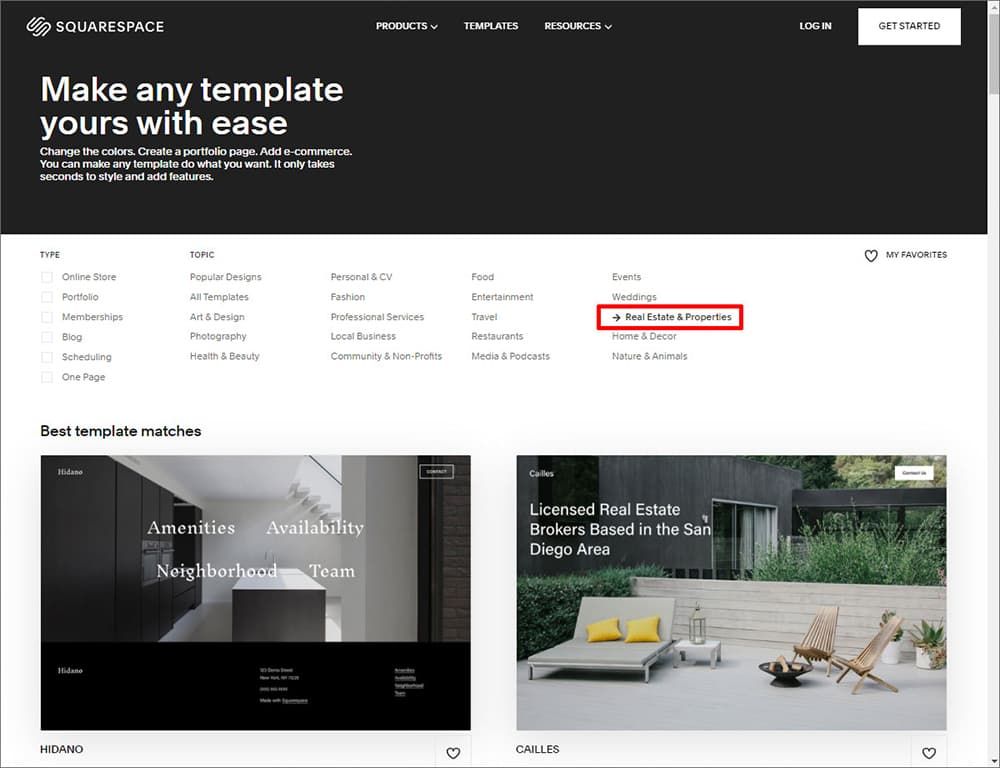Filter by Personal & CV topic

[x=361, y=277]
